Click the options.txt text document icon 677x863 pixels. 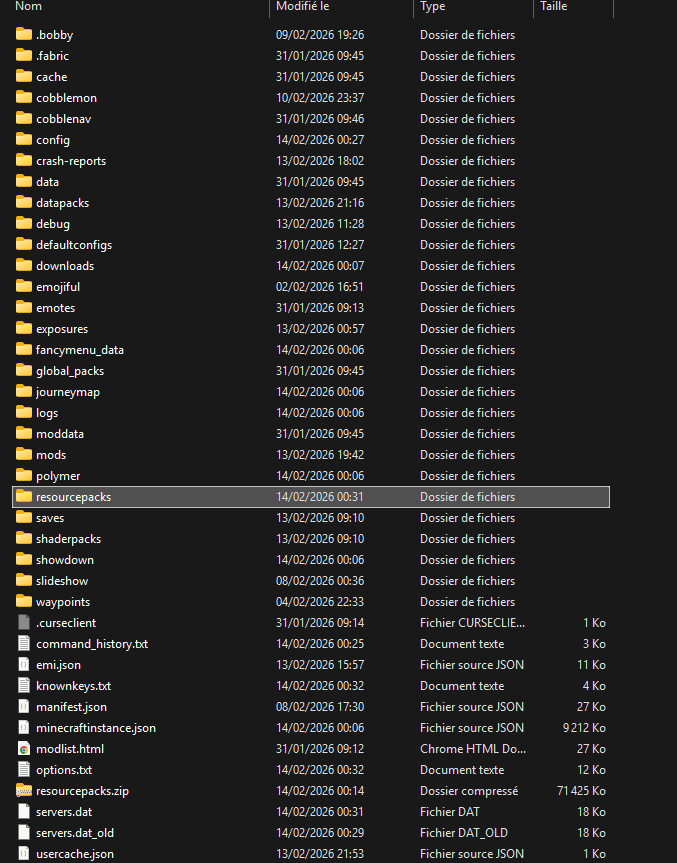click(24, 770)
